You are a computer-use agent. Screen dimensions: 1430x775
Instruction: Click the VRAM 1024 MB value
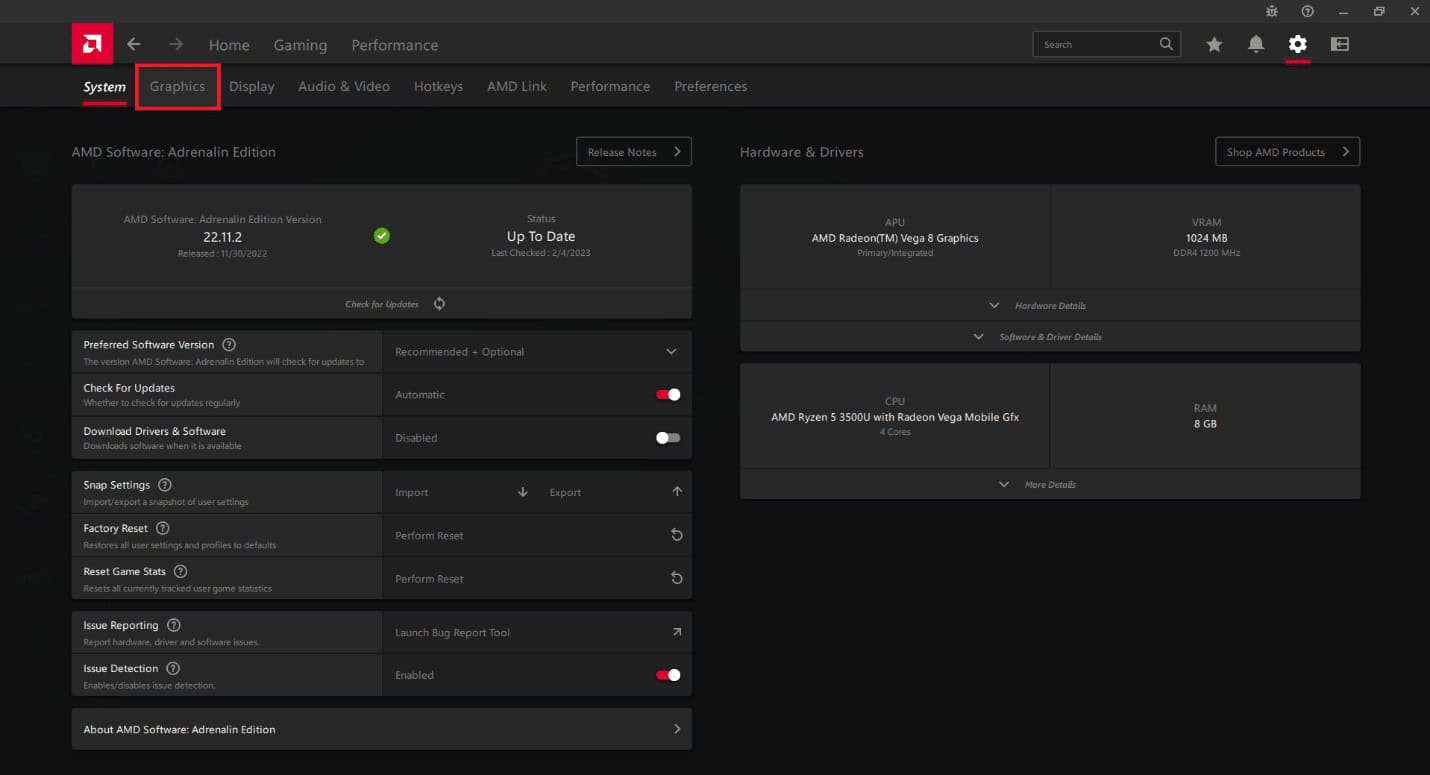[x=1206, y=238]
